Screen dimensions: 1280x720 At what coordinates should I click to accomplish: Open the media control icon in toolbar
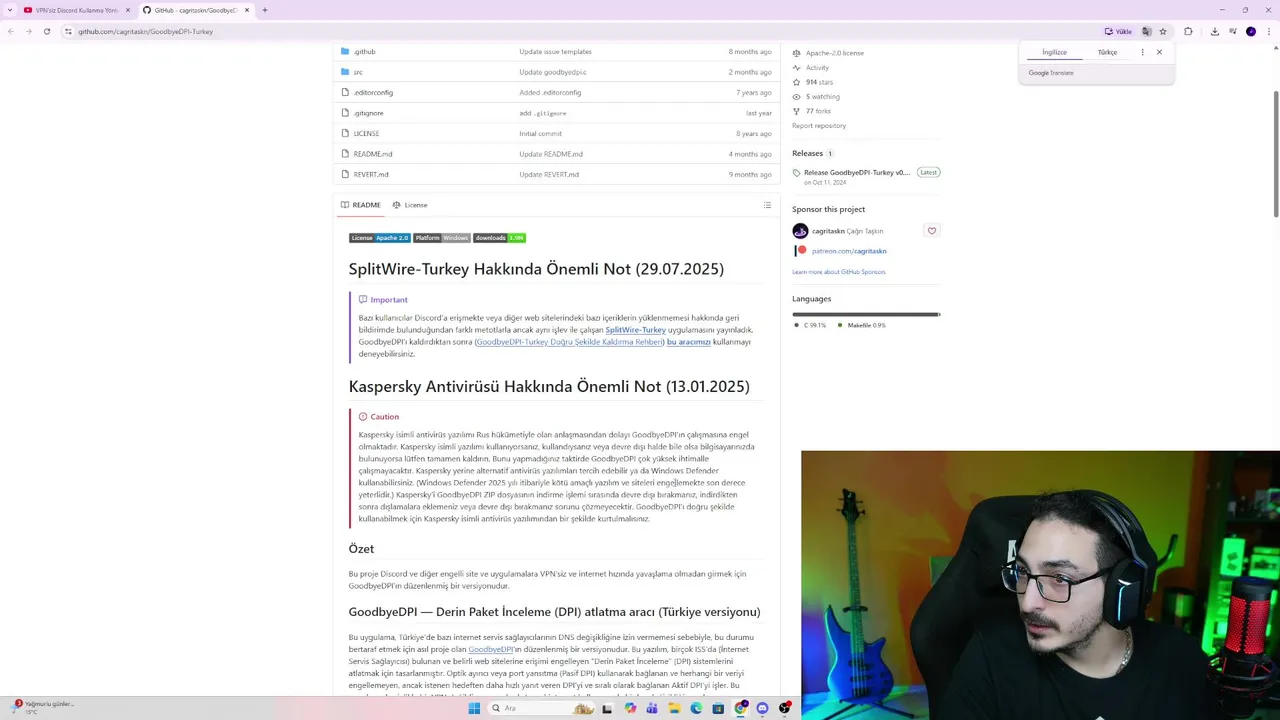1232,31
